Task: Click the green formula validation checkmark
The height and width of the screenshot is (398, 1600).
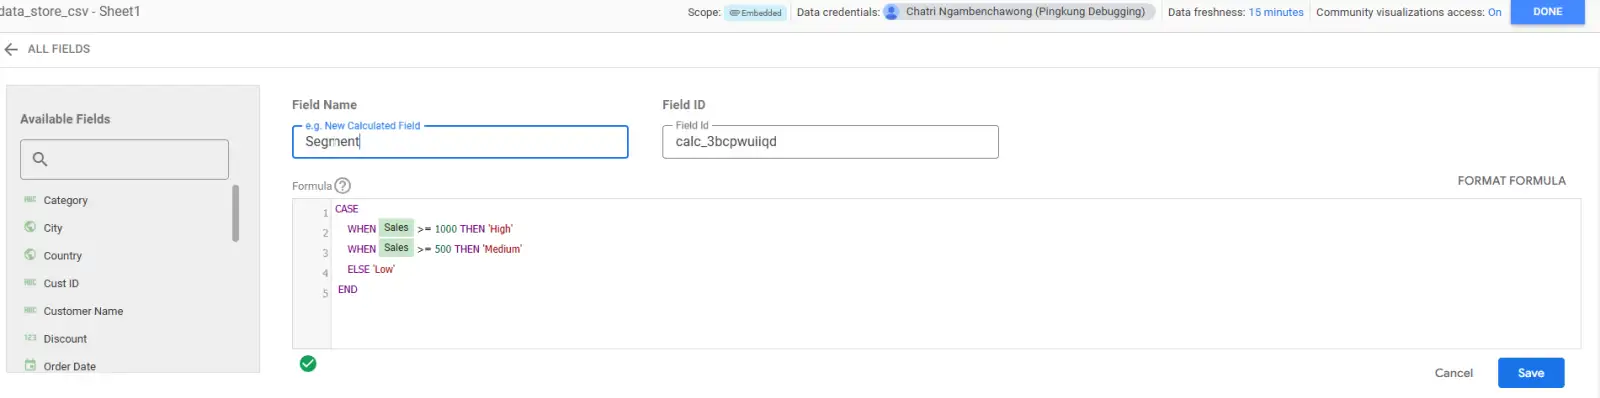Action: pyautogui.click(x=308, y=363)
